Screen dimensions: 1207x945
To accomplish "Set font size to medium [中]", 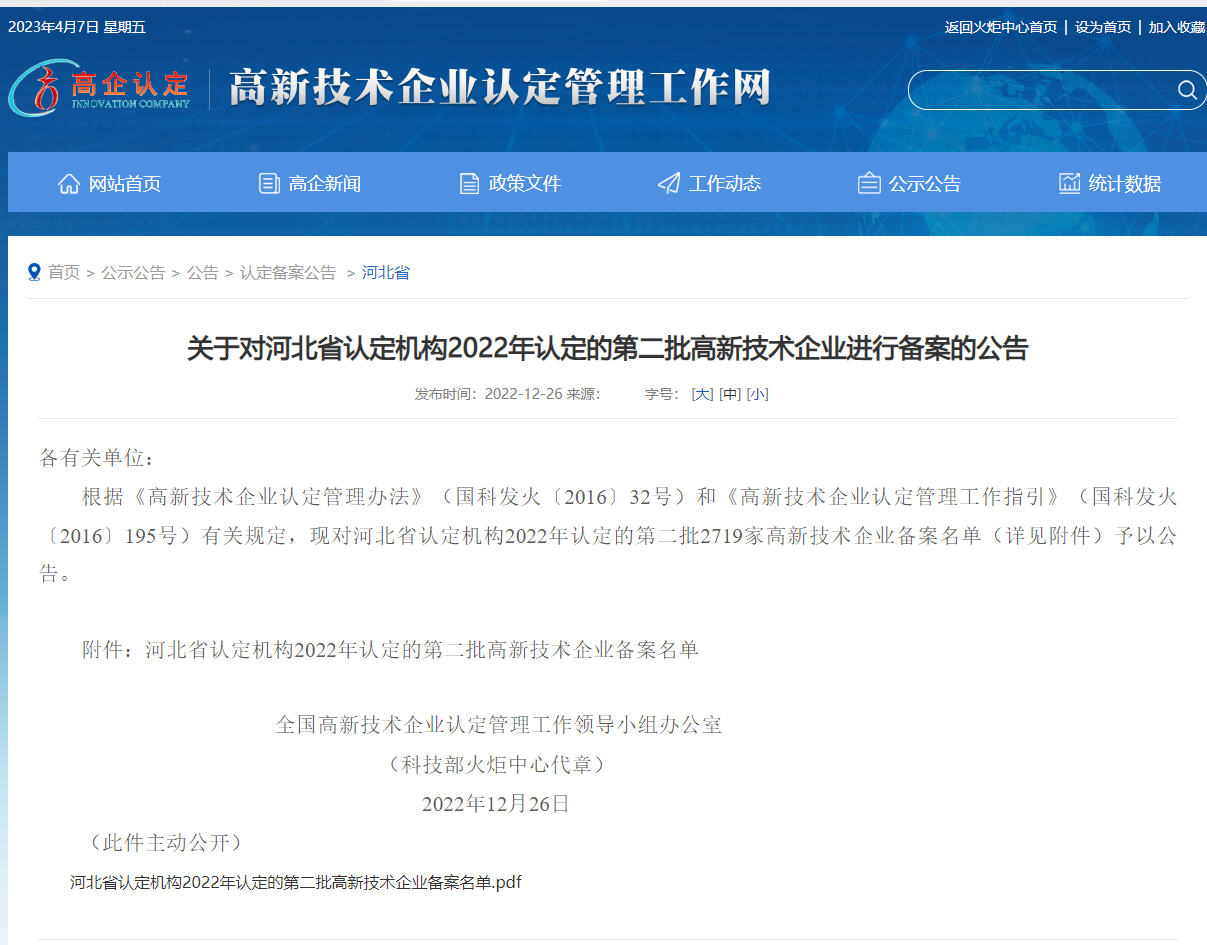I will coord(730,394).
